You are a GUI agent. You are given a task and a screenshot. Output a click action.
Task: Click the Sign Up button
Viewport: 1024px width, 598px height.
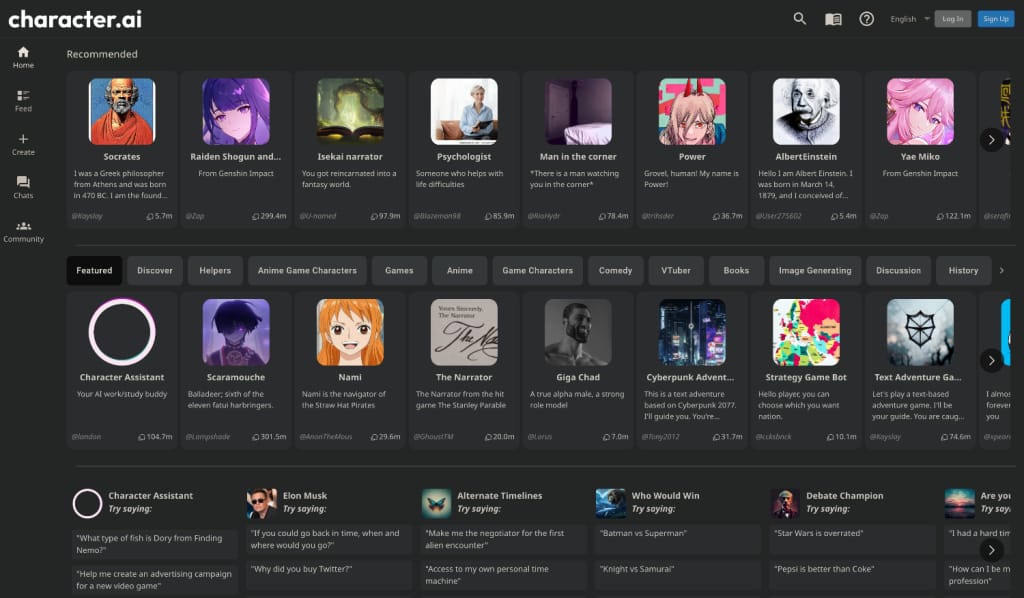point(995,19)
